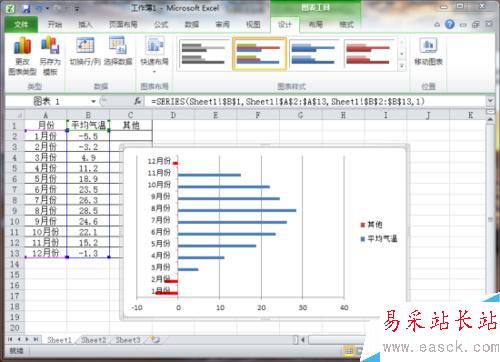Screen dimensions: 500x362
Task: Open the quick access toolbar customize dropdown
Action: [77, 9]
